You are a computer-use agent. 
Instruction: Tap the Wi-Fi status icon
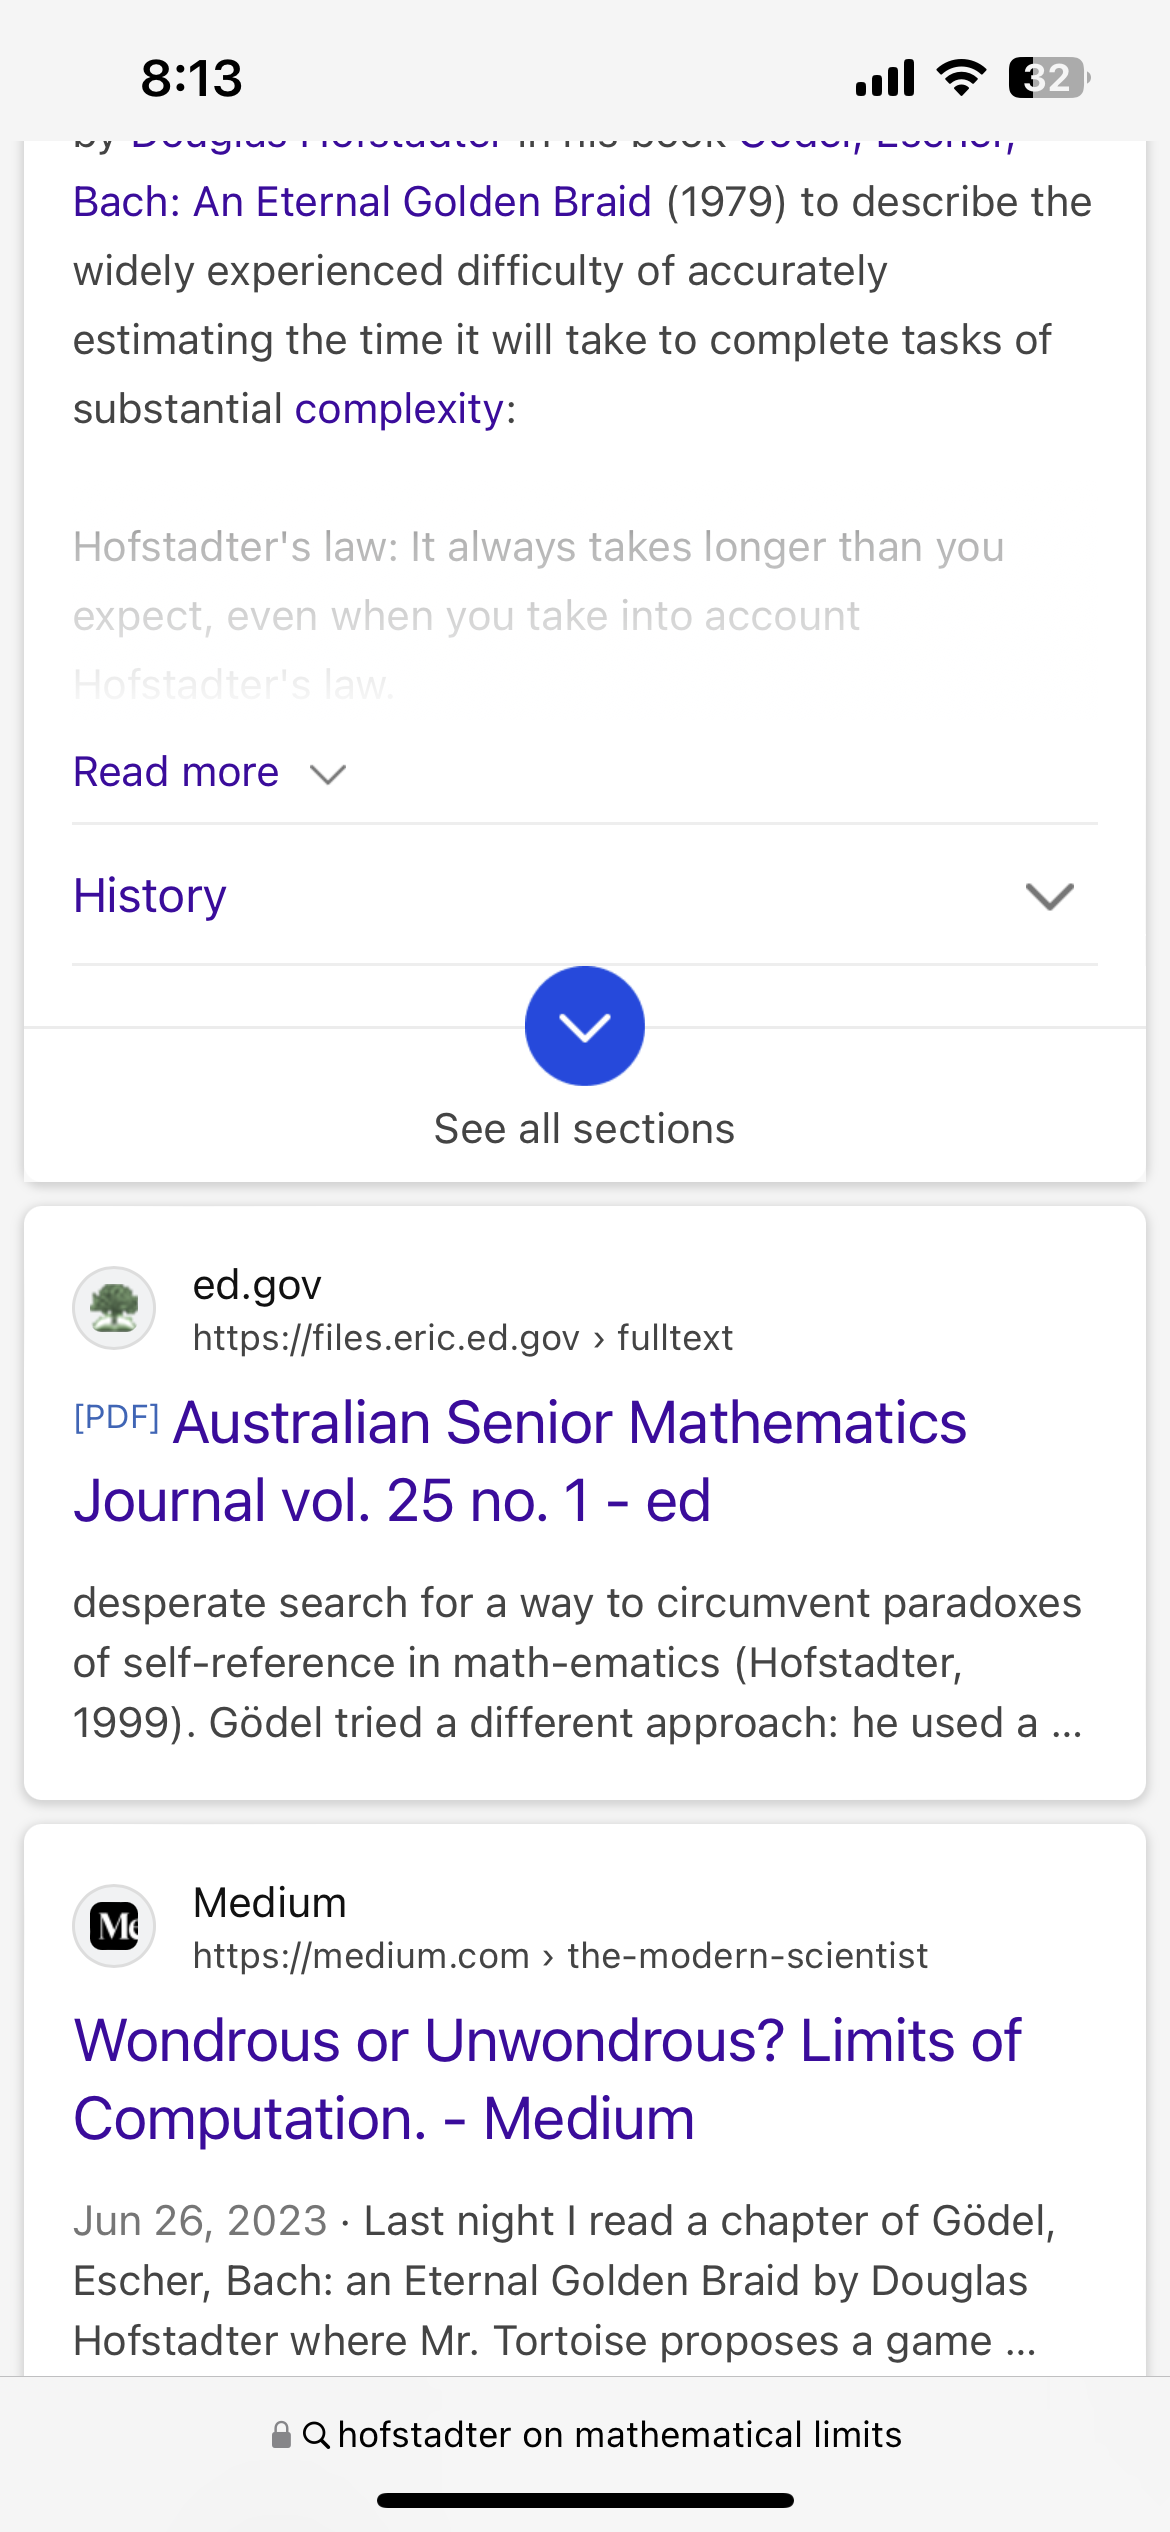click(961, 77)
